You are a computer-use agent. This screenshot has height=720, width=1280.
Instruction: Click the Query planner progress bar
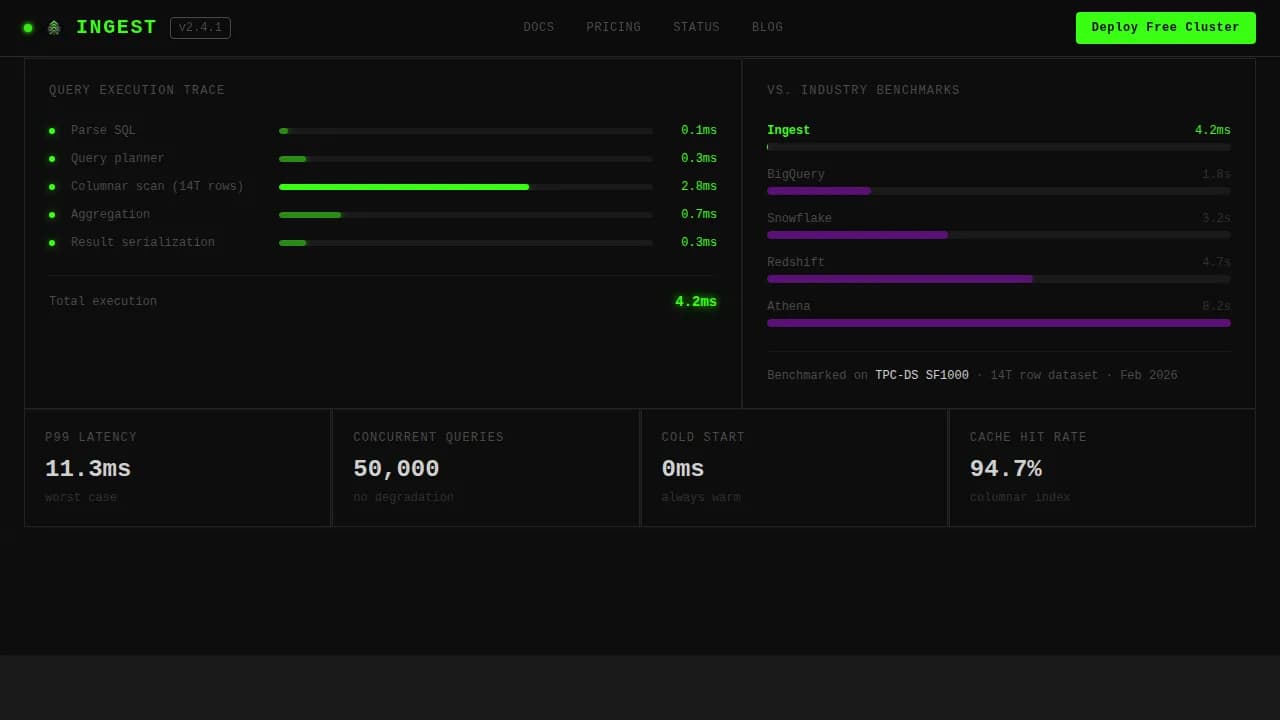coord(466,159)
